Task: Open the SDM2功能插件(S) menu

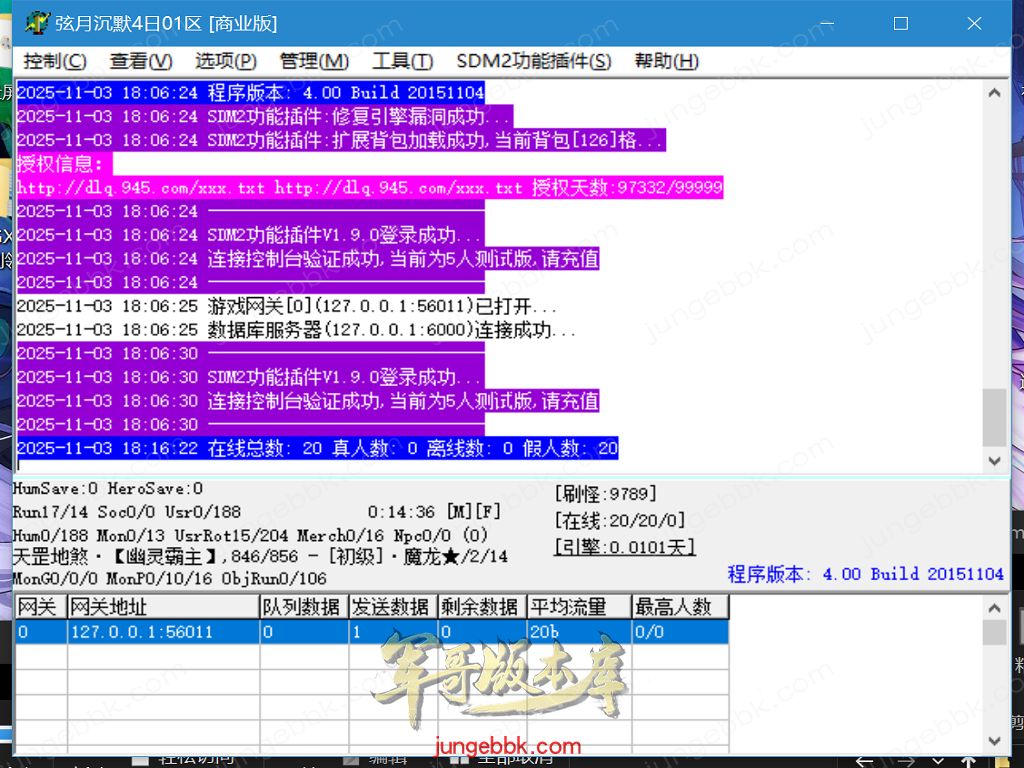Action: tap(533, 61)
